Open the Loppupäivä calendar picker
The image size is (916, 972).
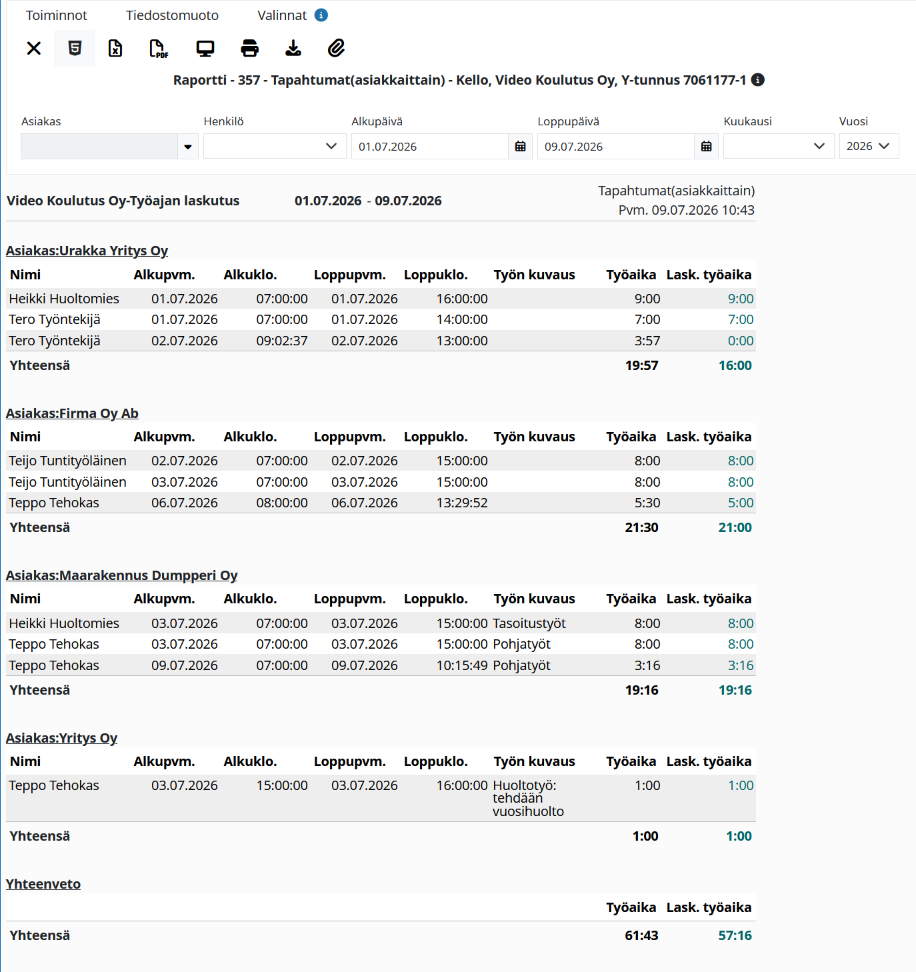pyautogui.click(x=707, y=146)
